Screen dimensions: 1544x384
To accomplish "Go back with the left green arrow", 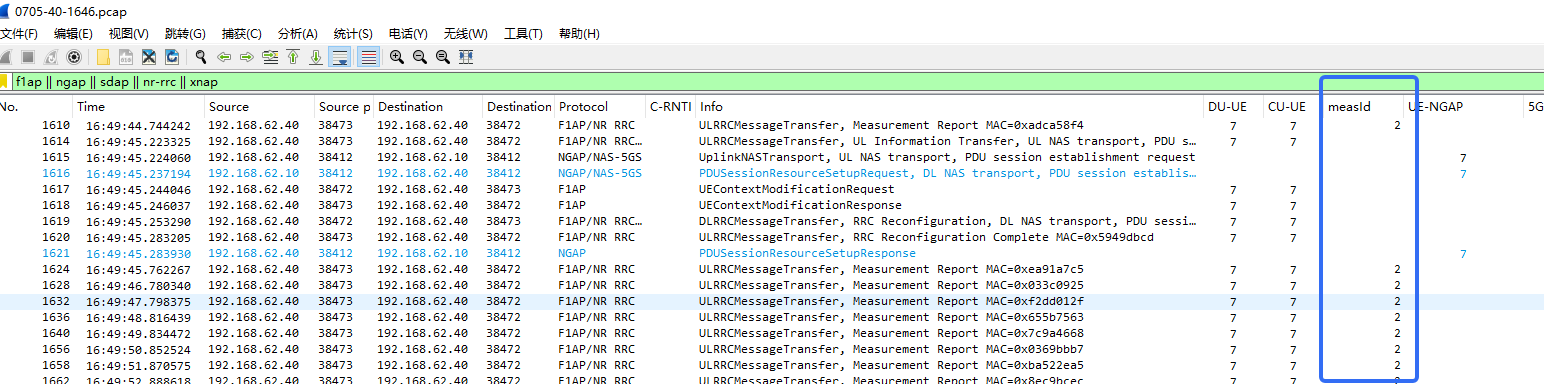I will tap(224, 57).
